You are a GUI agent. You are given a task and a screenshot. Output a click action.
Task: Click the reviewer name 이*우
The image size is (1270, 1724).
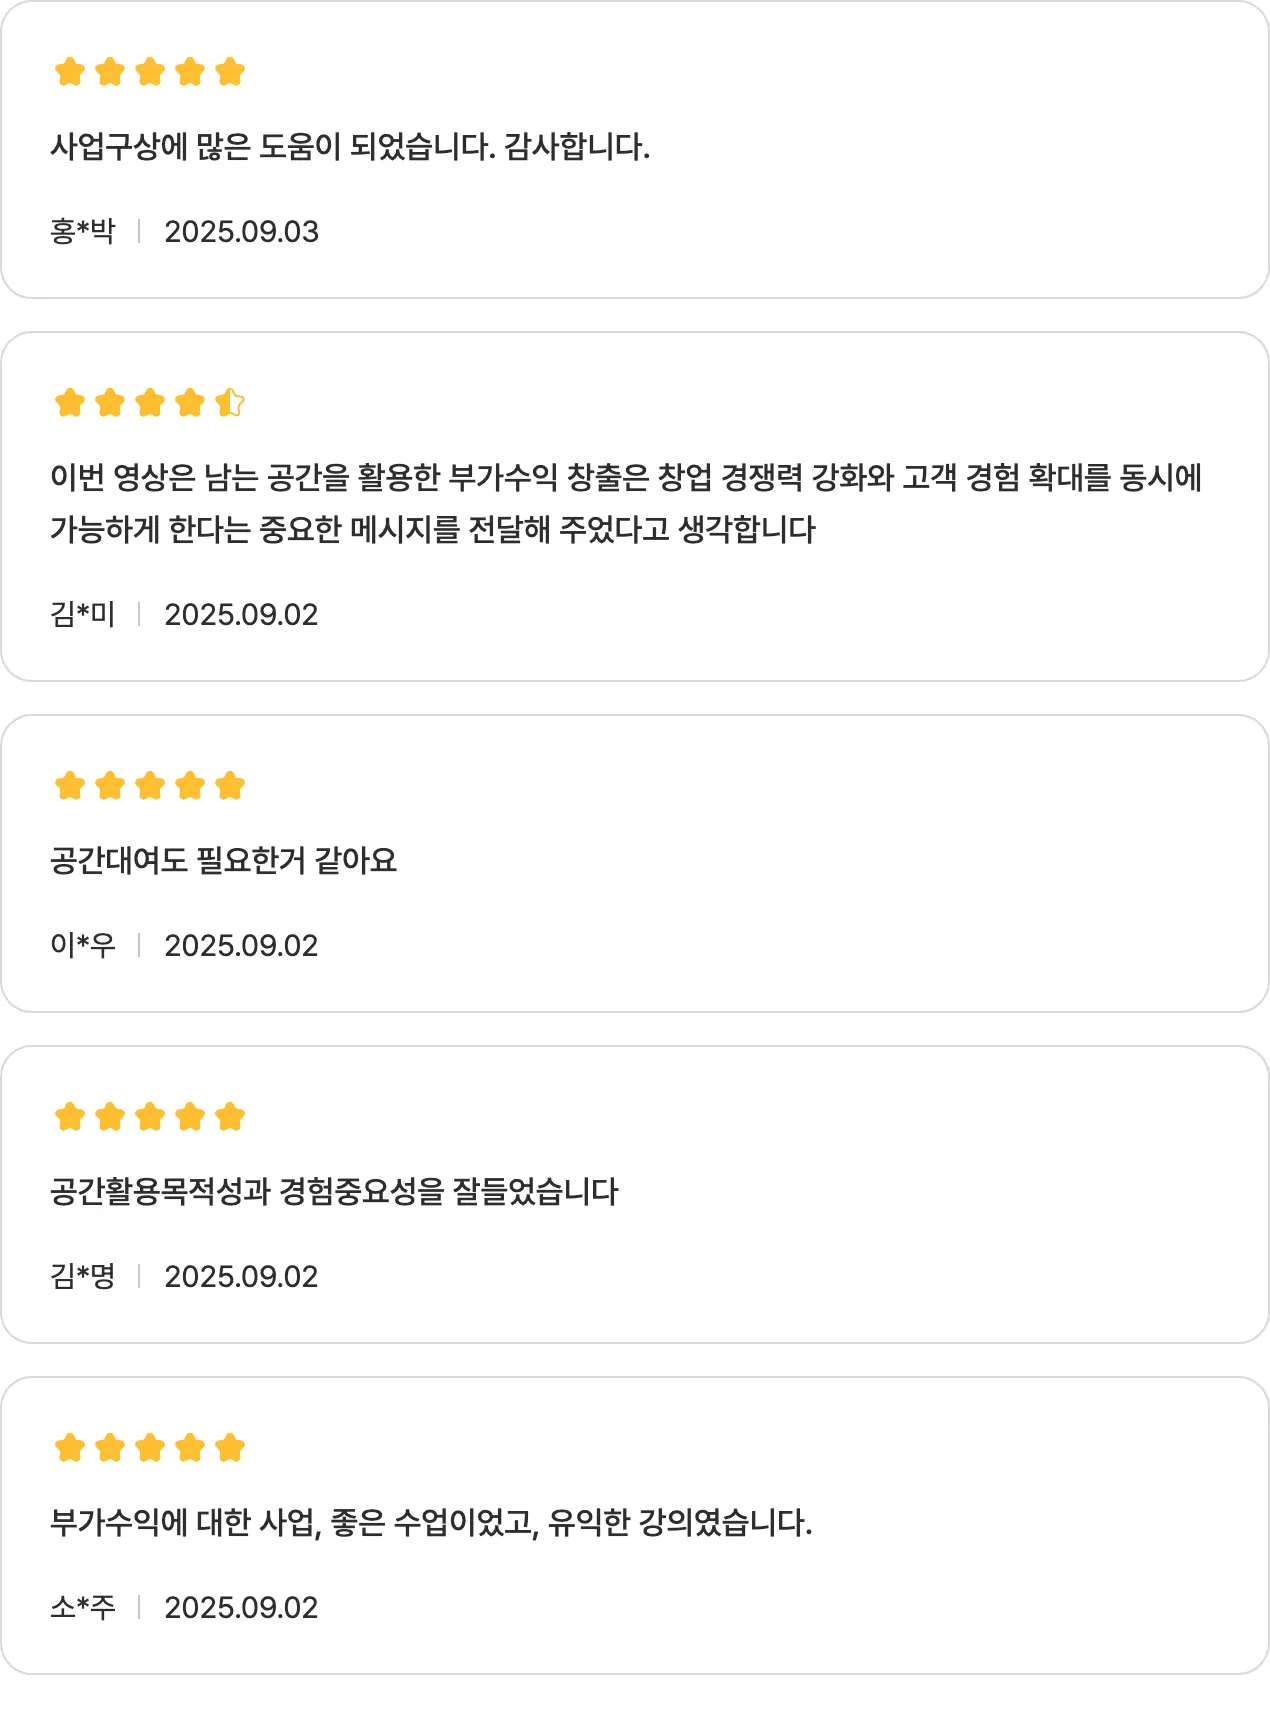click(x=83, y=946)
